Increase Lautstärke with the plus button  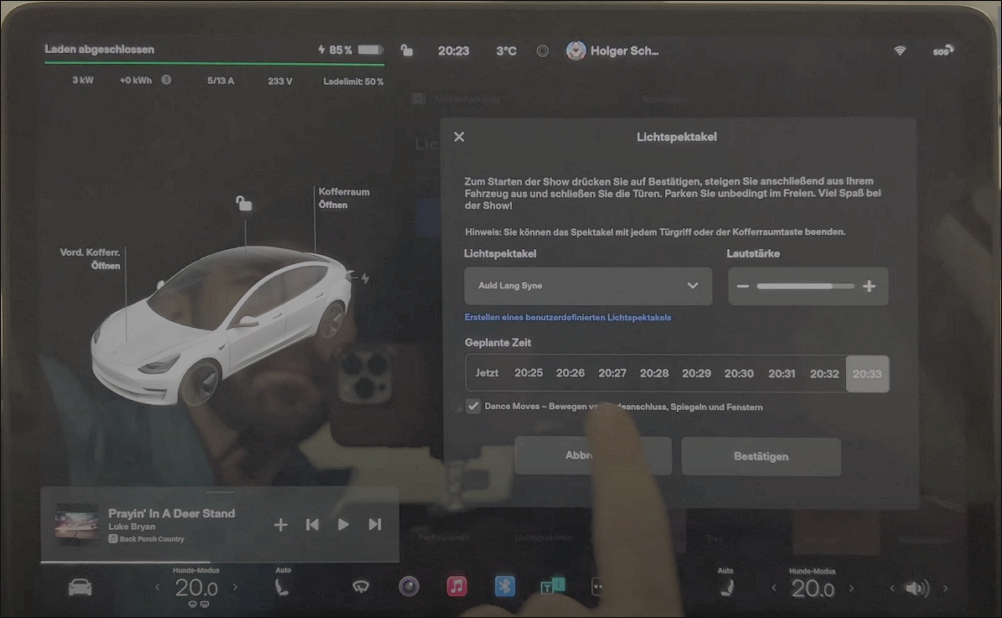[869, 286]
